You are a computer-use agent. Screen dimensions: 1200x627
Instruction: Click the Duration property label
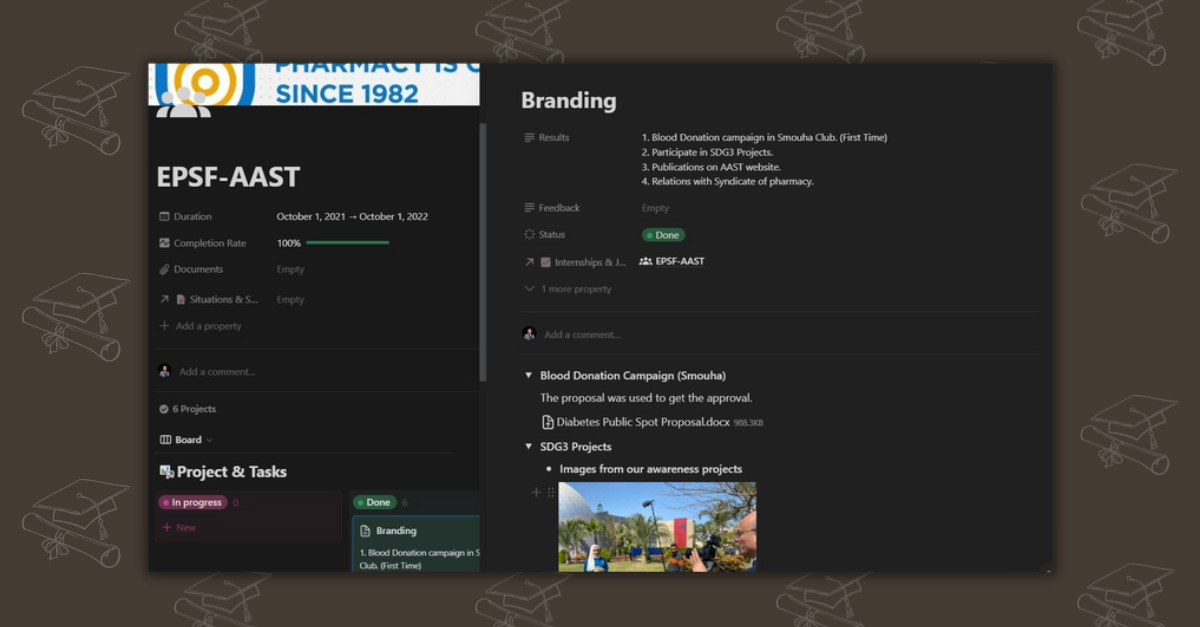[x=192, y=216]
